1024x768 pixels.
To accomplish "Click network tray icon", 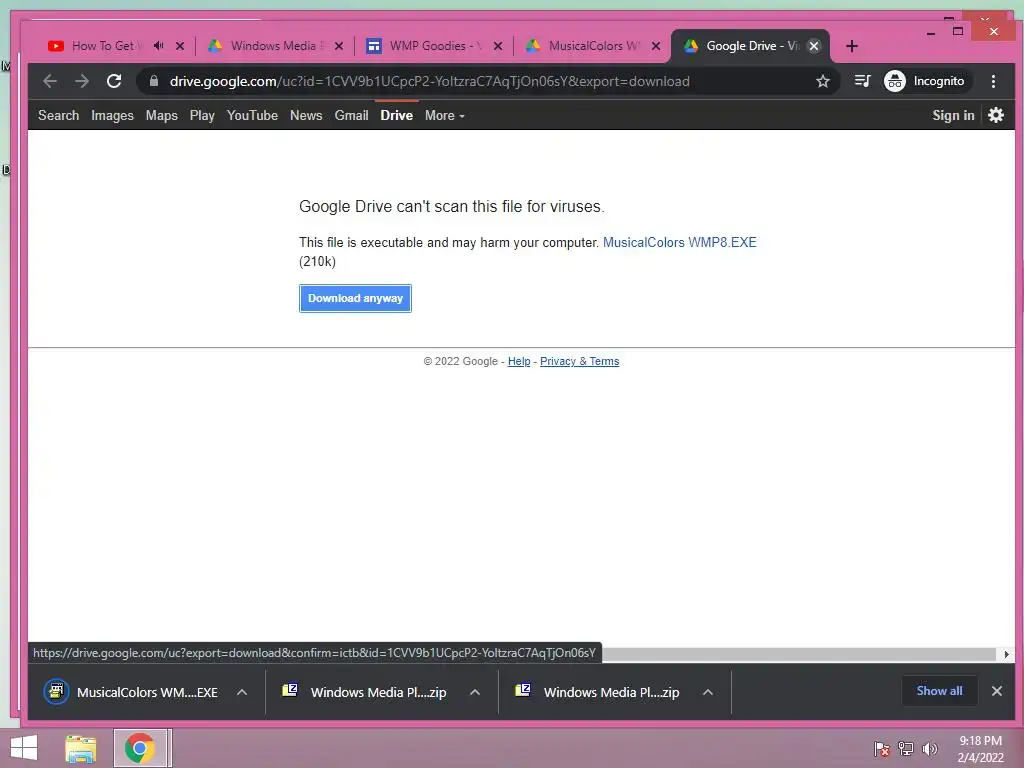I will click(906, 749).
